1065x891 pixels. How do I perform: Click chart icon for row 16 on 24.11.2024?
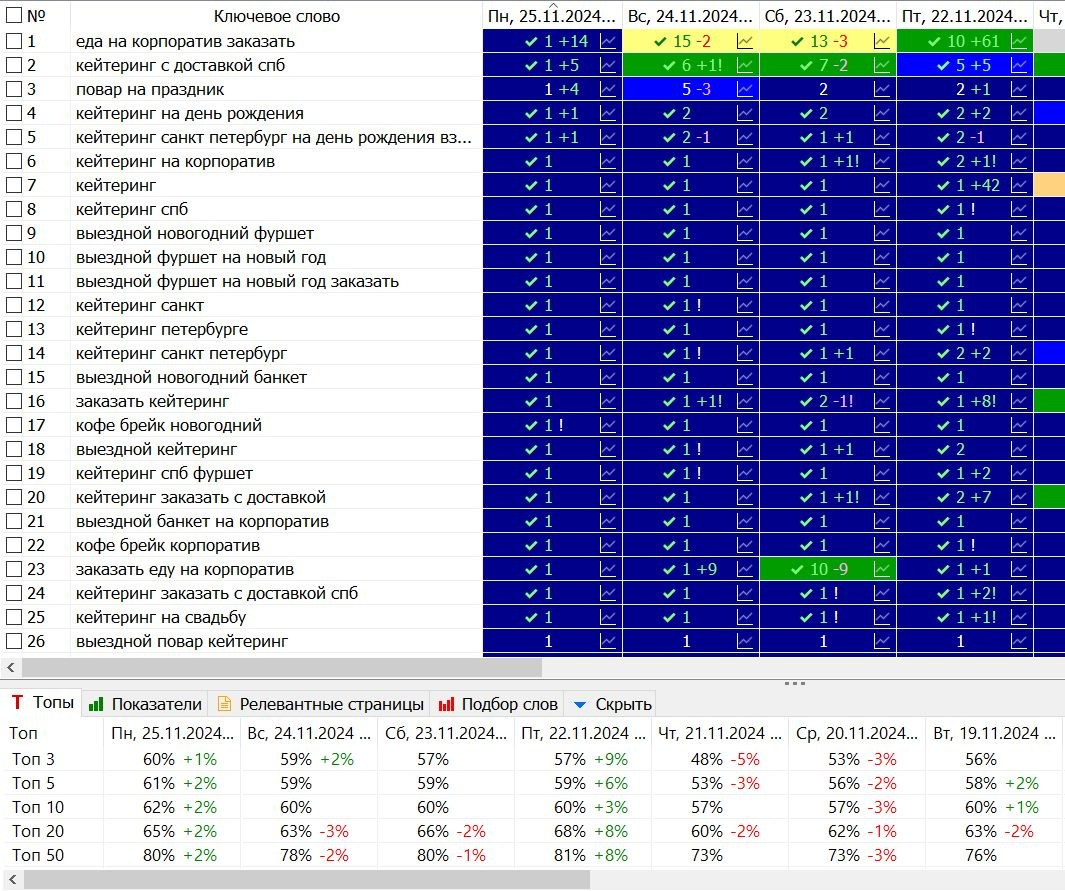(x=745, y=401)
